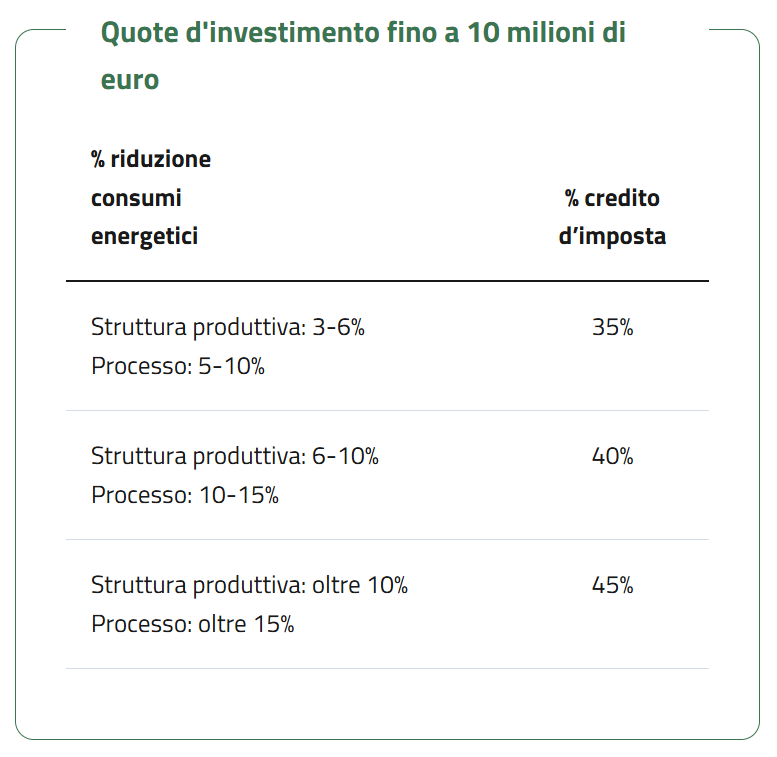Select the 'Processo: oltre 15%' text
777x757 pixels.
pos(193,624)
